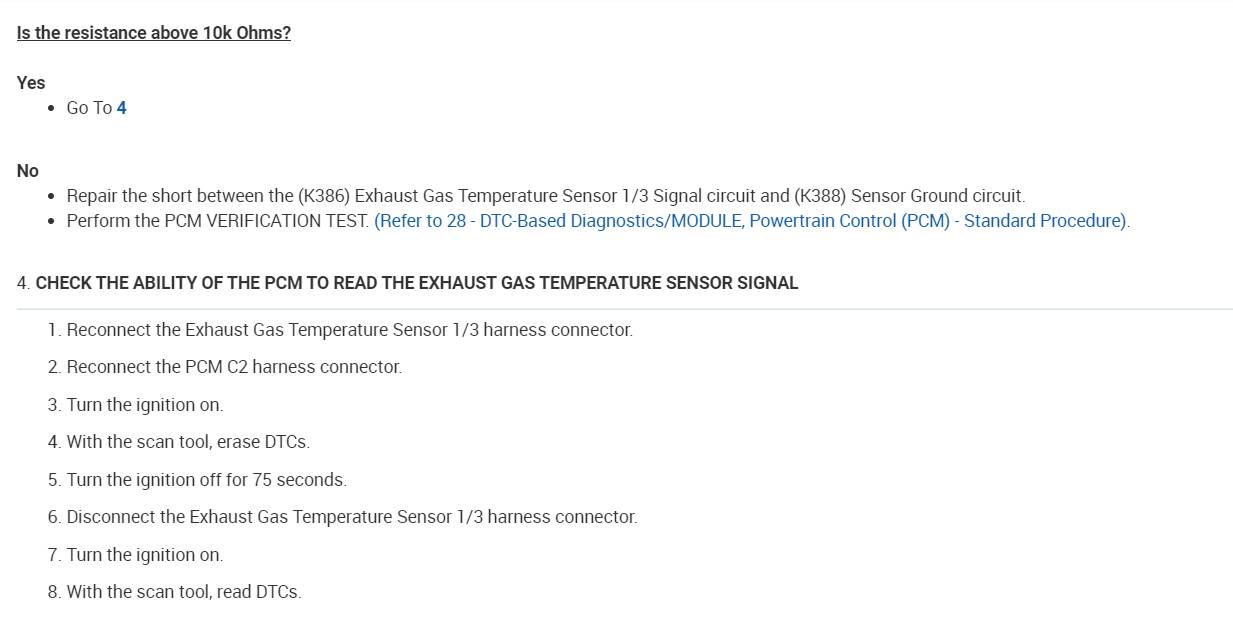This screenshot has width=1233, height=628.
Task: Click the bold "Yes" answer label
Action: click(x=31, y=83)
